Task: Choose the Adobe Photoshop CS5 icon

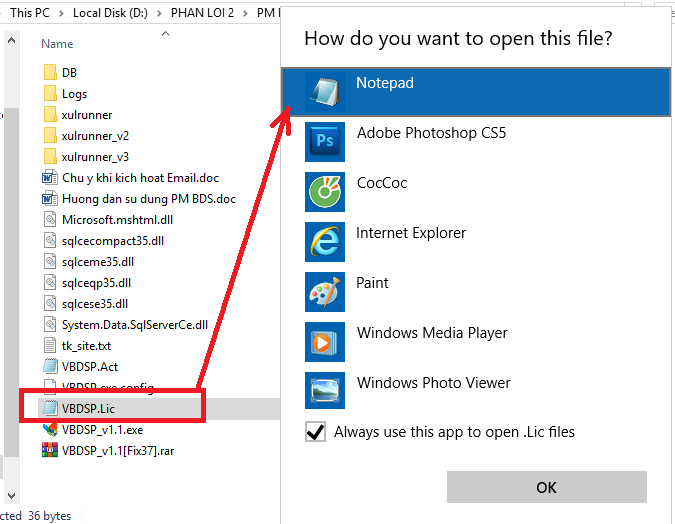Action: (x=325, y=142)
